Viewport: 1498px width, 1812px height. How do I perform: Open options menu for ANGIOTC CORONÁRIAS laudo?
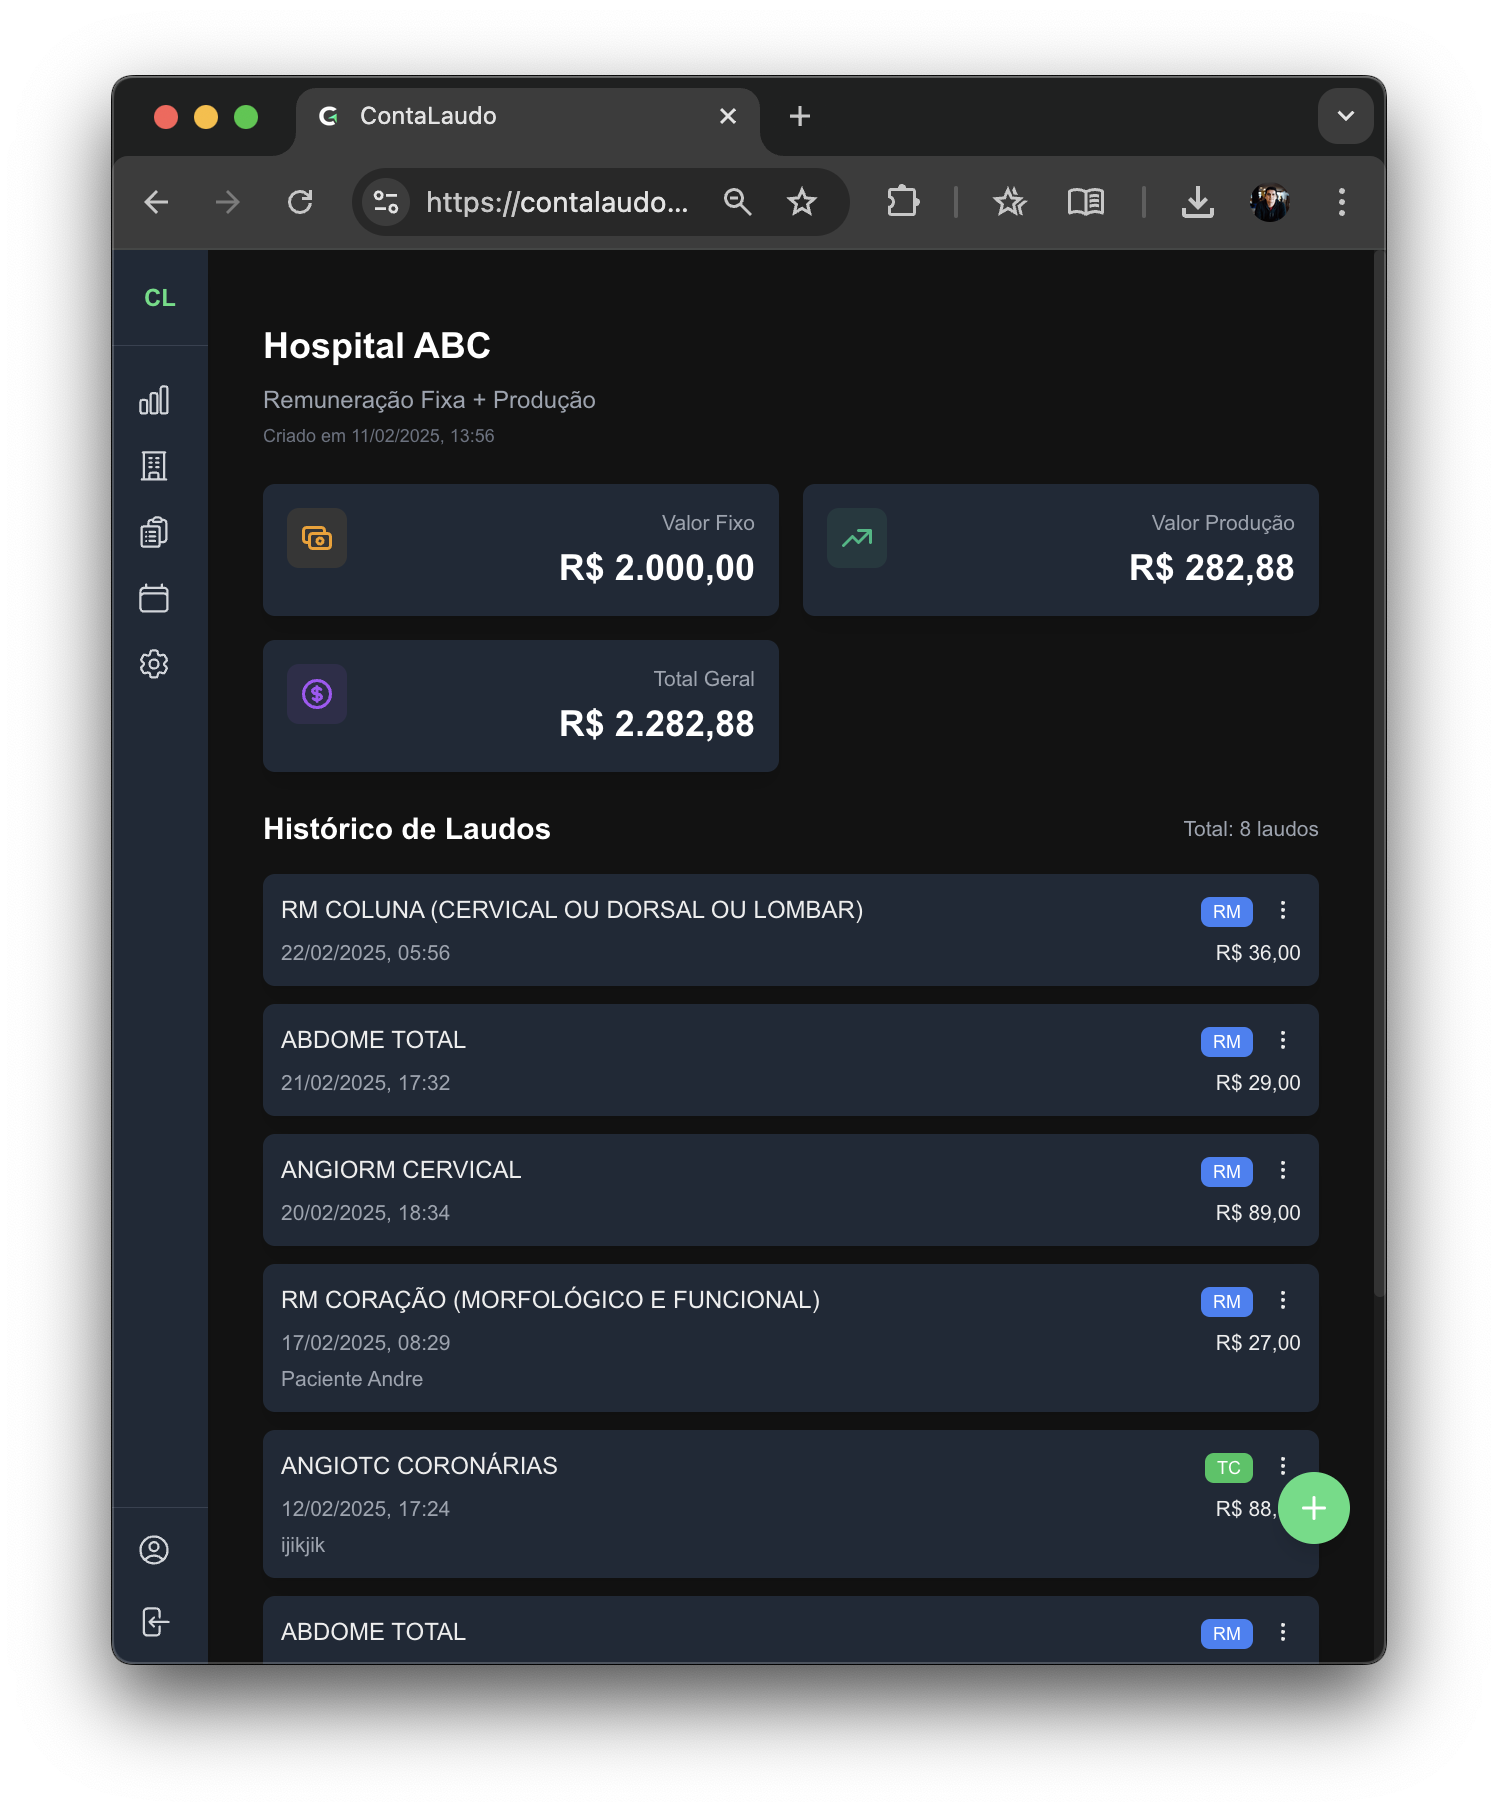point(1283,1466)
